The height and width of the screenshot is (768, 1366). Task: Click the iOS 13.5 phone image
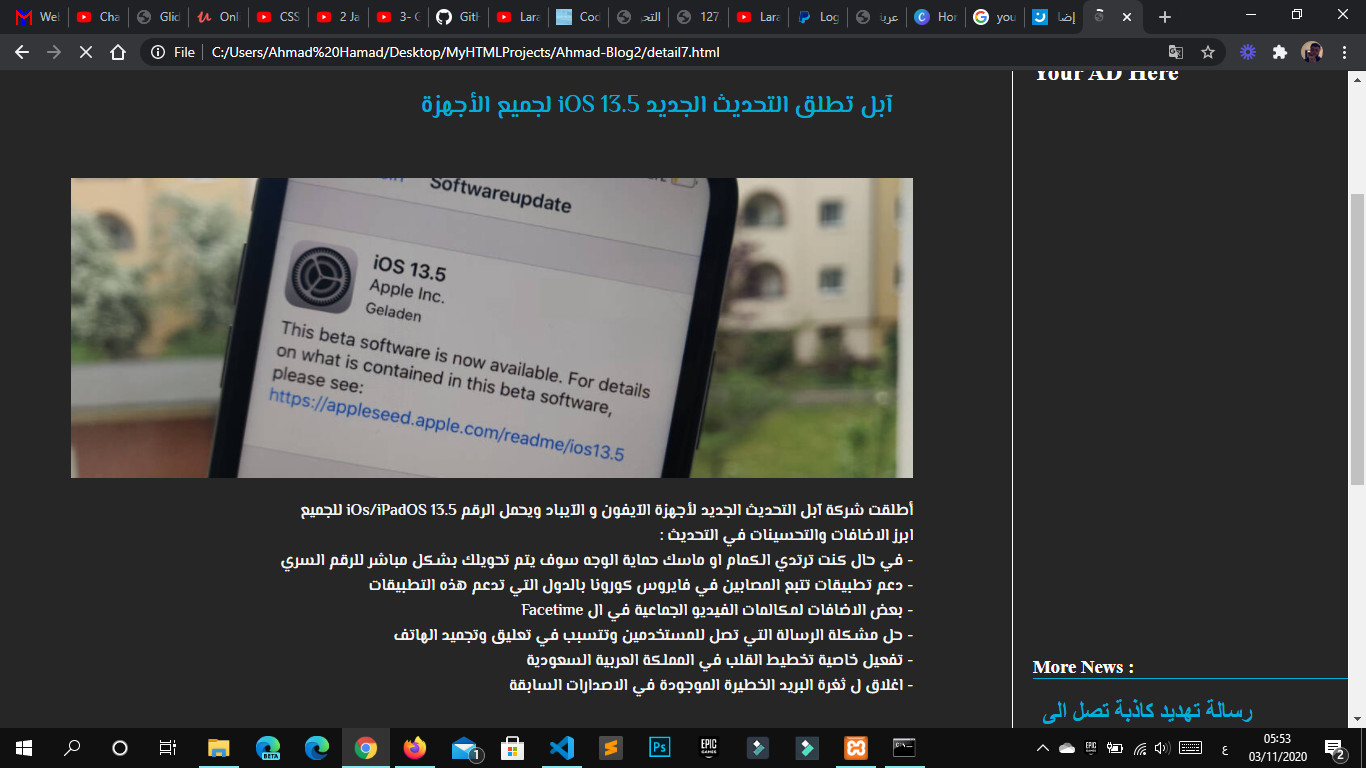pos(492,328)
